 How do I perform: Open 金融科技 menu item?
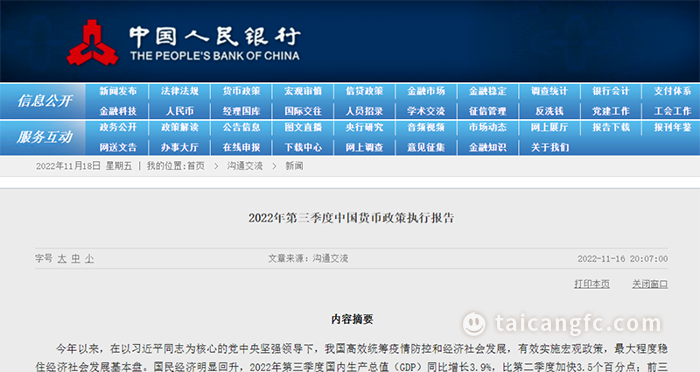pyautogui.click(x=118, y=111)
